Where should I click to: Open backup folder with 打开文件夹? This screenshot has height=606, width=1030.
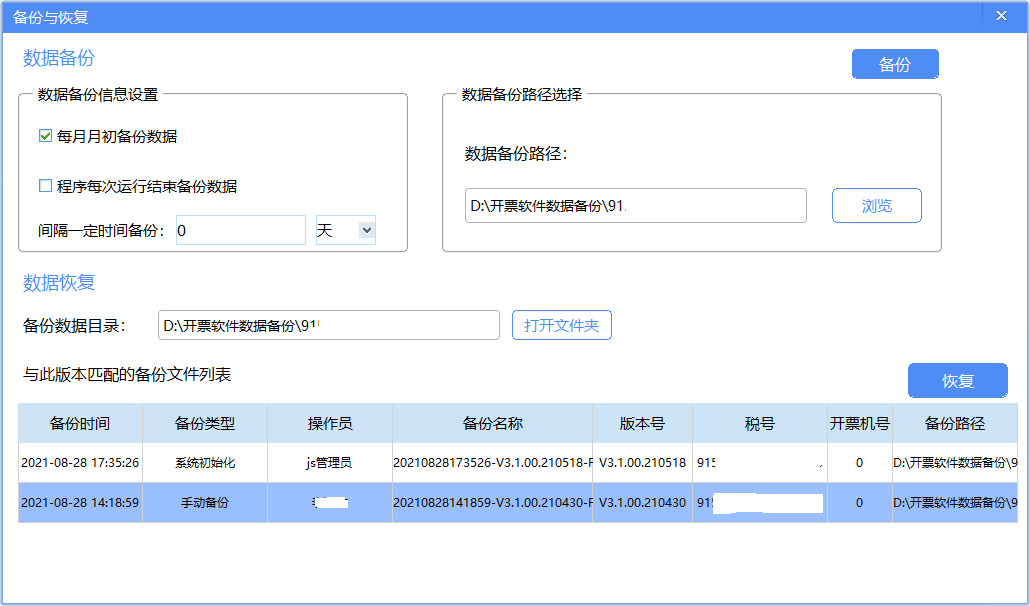point(561,325)
